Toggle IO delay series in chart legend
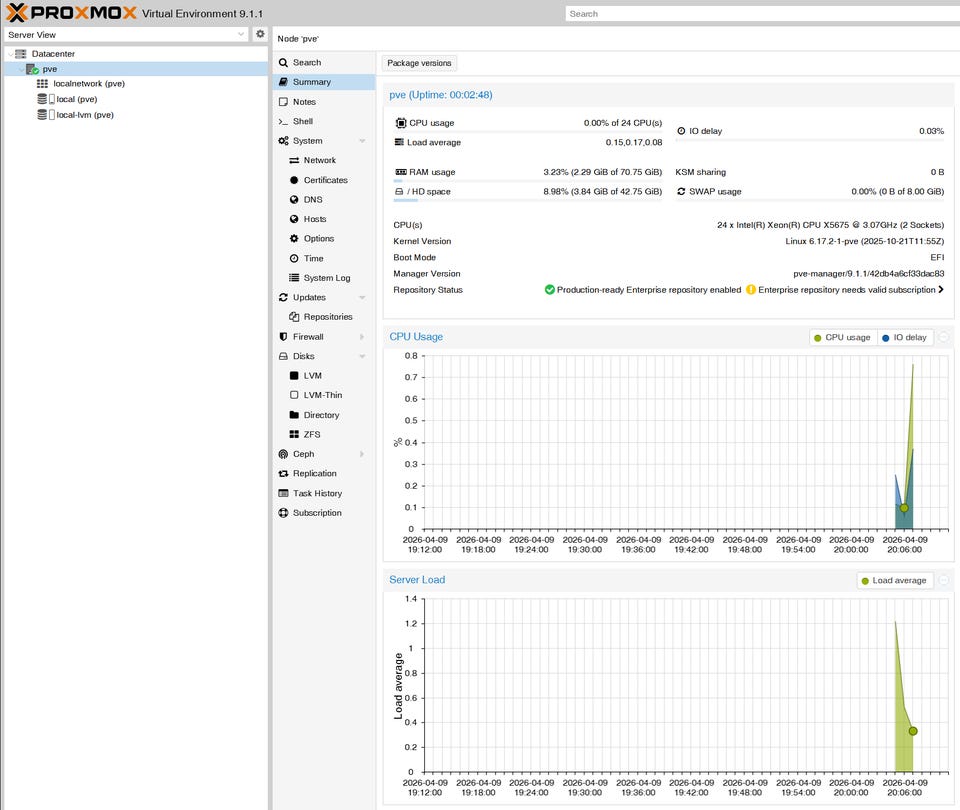The image size is (960, 810). coord(904,337)
